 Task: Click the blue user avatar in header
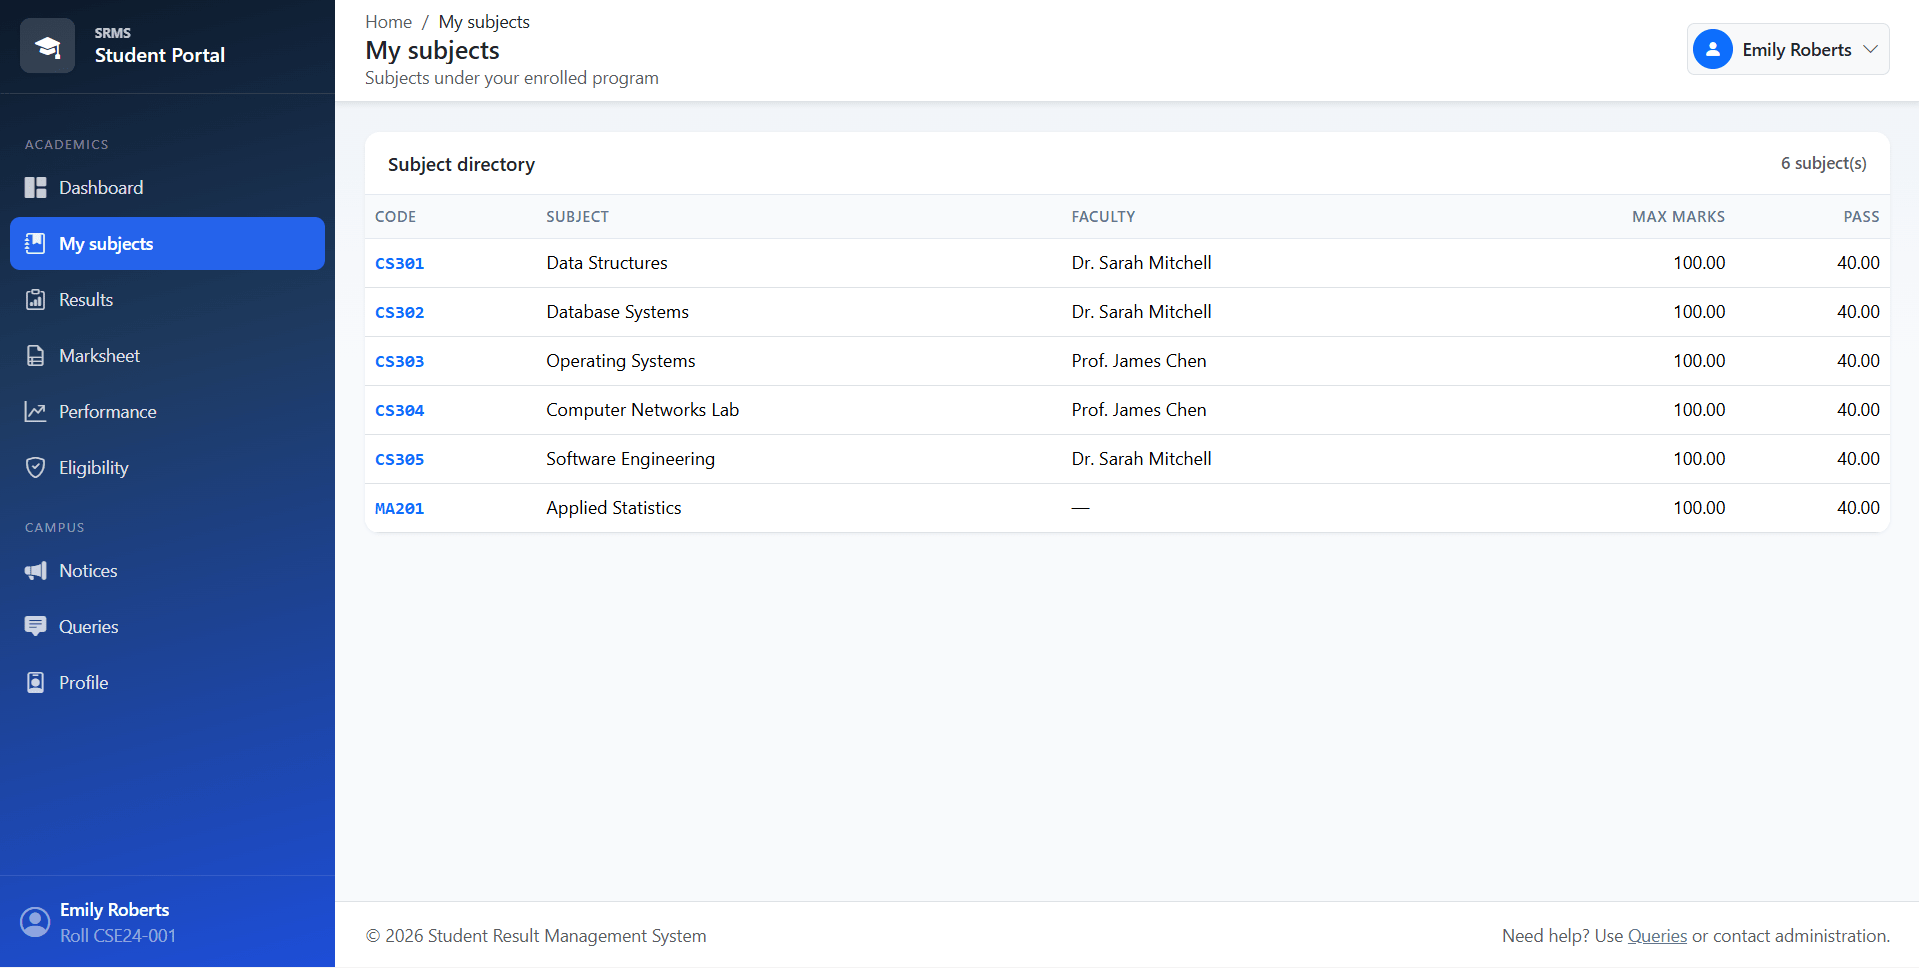click(x=1713, y=49)
